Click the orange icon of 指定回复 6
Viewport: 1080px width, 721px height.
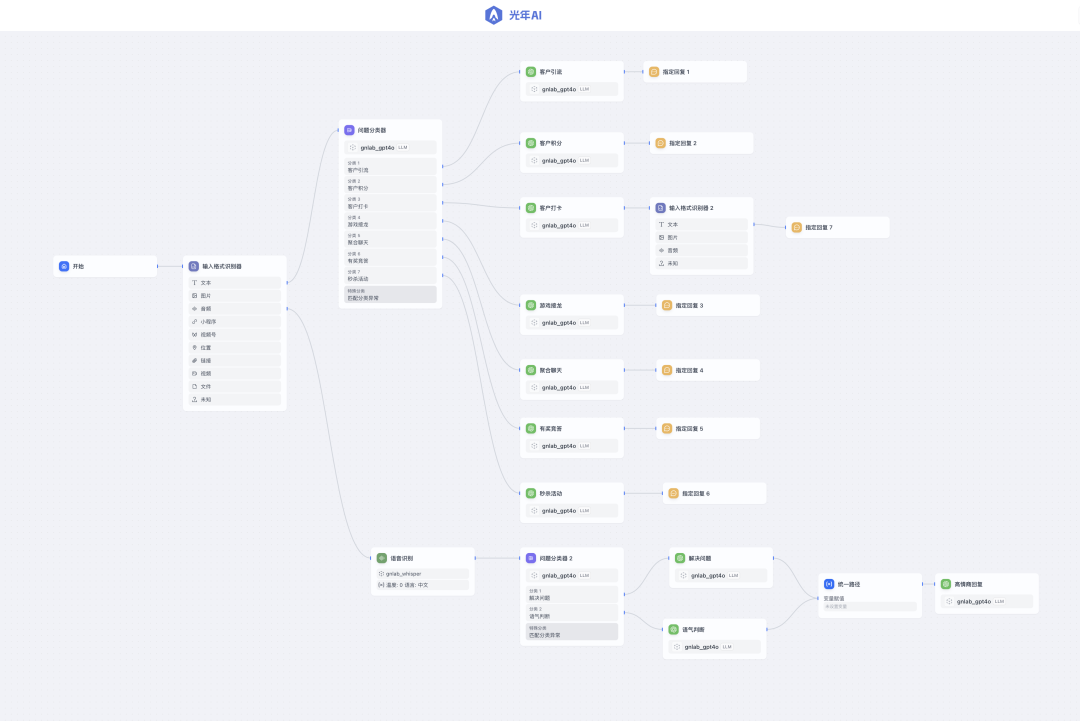click(674, 494)
